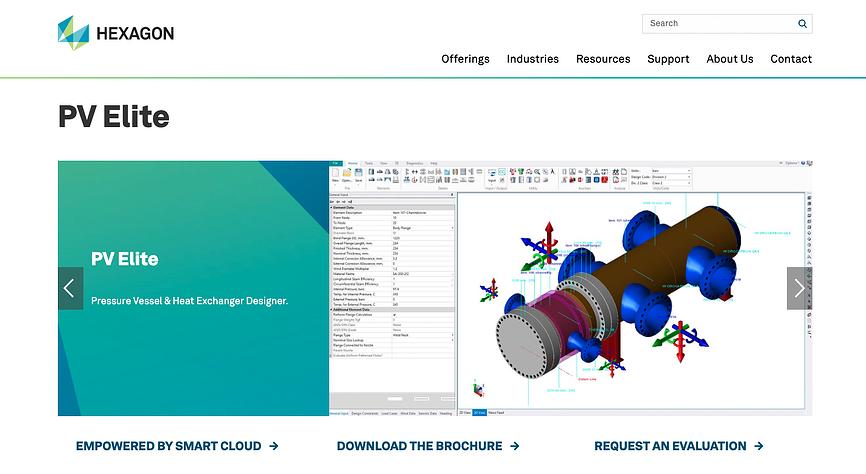Click the Open folder icon in ribbon
Viewport: 866px width, 474px height.
click(347, 173)
